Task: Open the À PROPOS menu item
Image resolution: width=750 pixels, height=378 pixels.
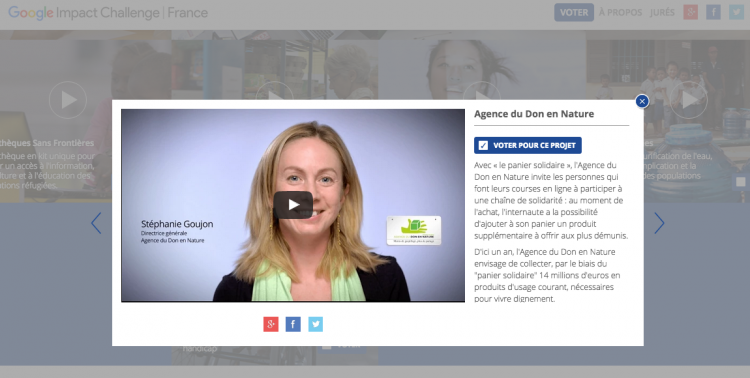Action: coord(620,12)
